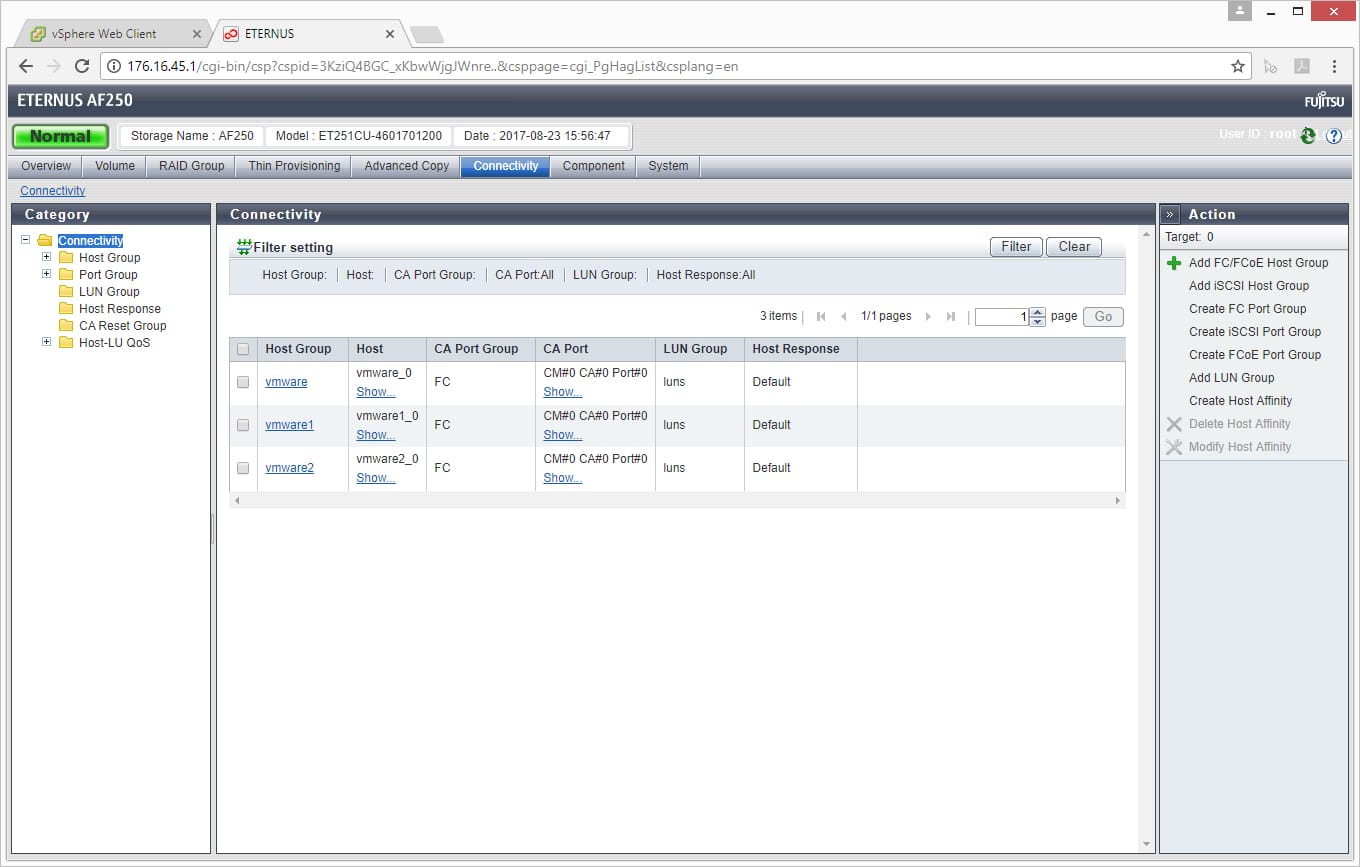Bookmark this page with the star icon
The image size is (1360, 867).
point(1238,66)
